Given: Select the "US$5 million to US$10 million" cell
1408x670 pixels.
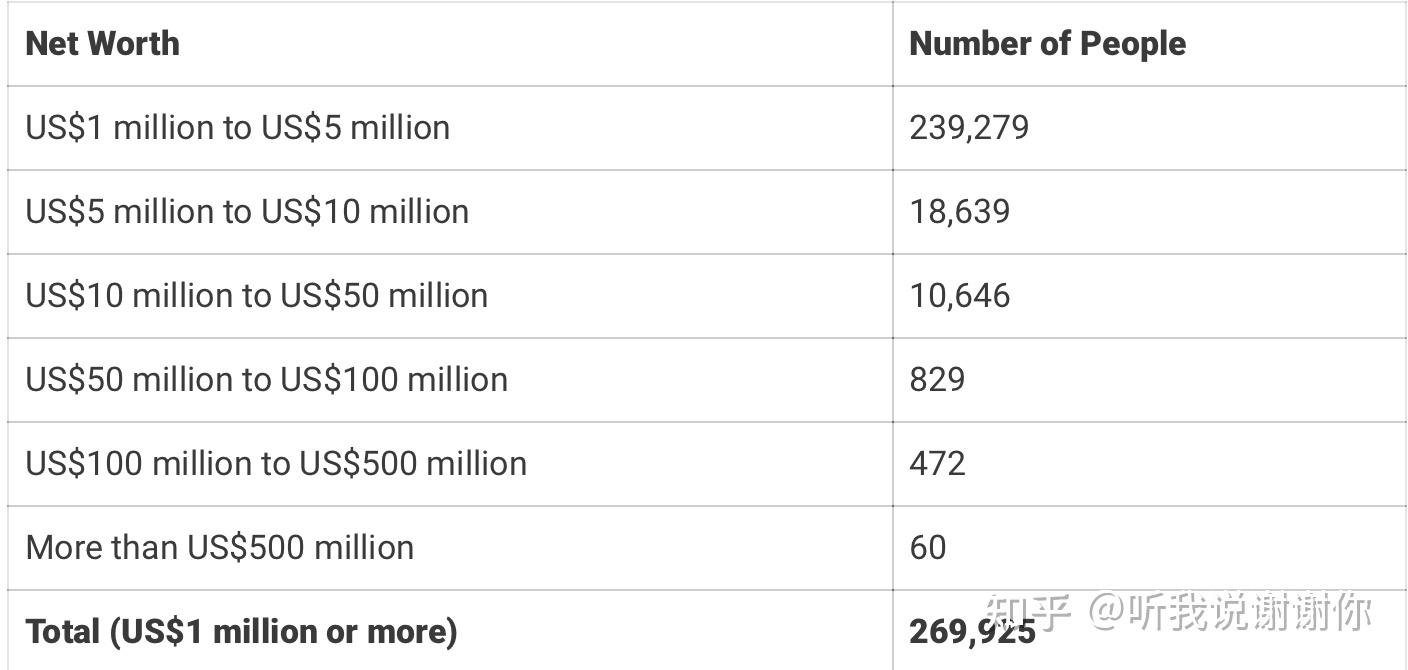Looking at the screenshot, I should [x=247, y=212].
